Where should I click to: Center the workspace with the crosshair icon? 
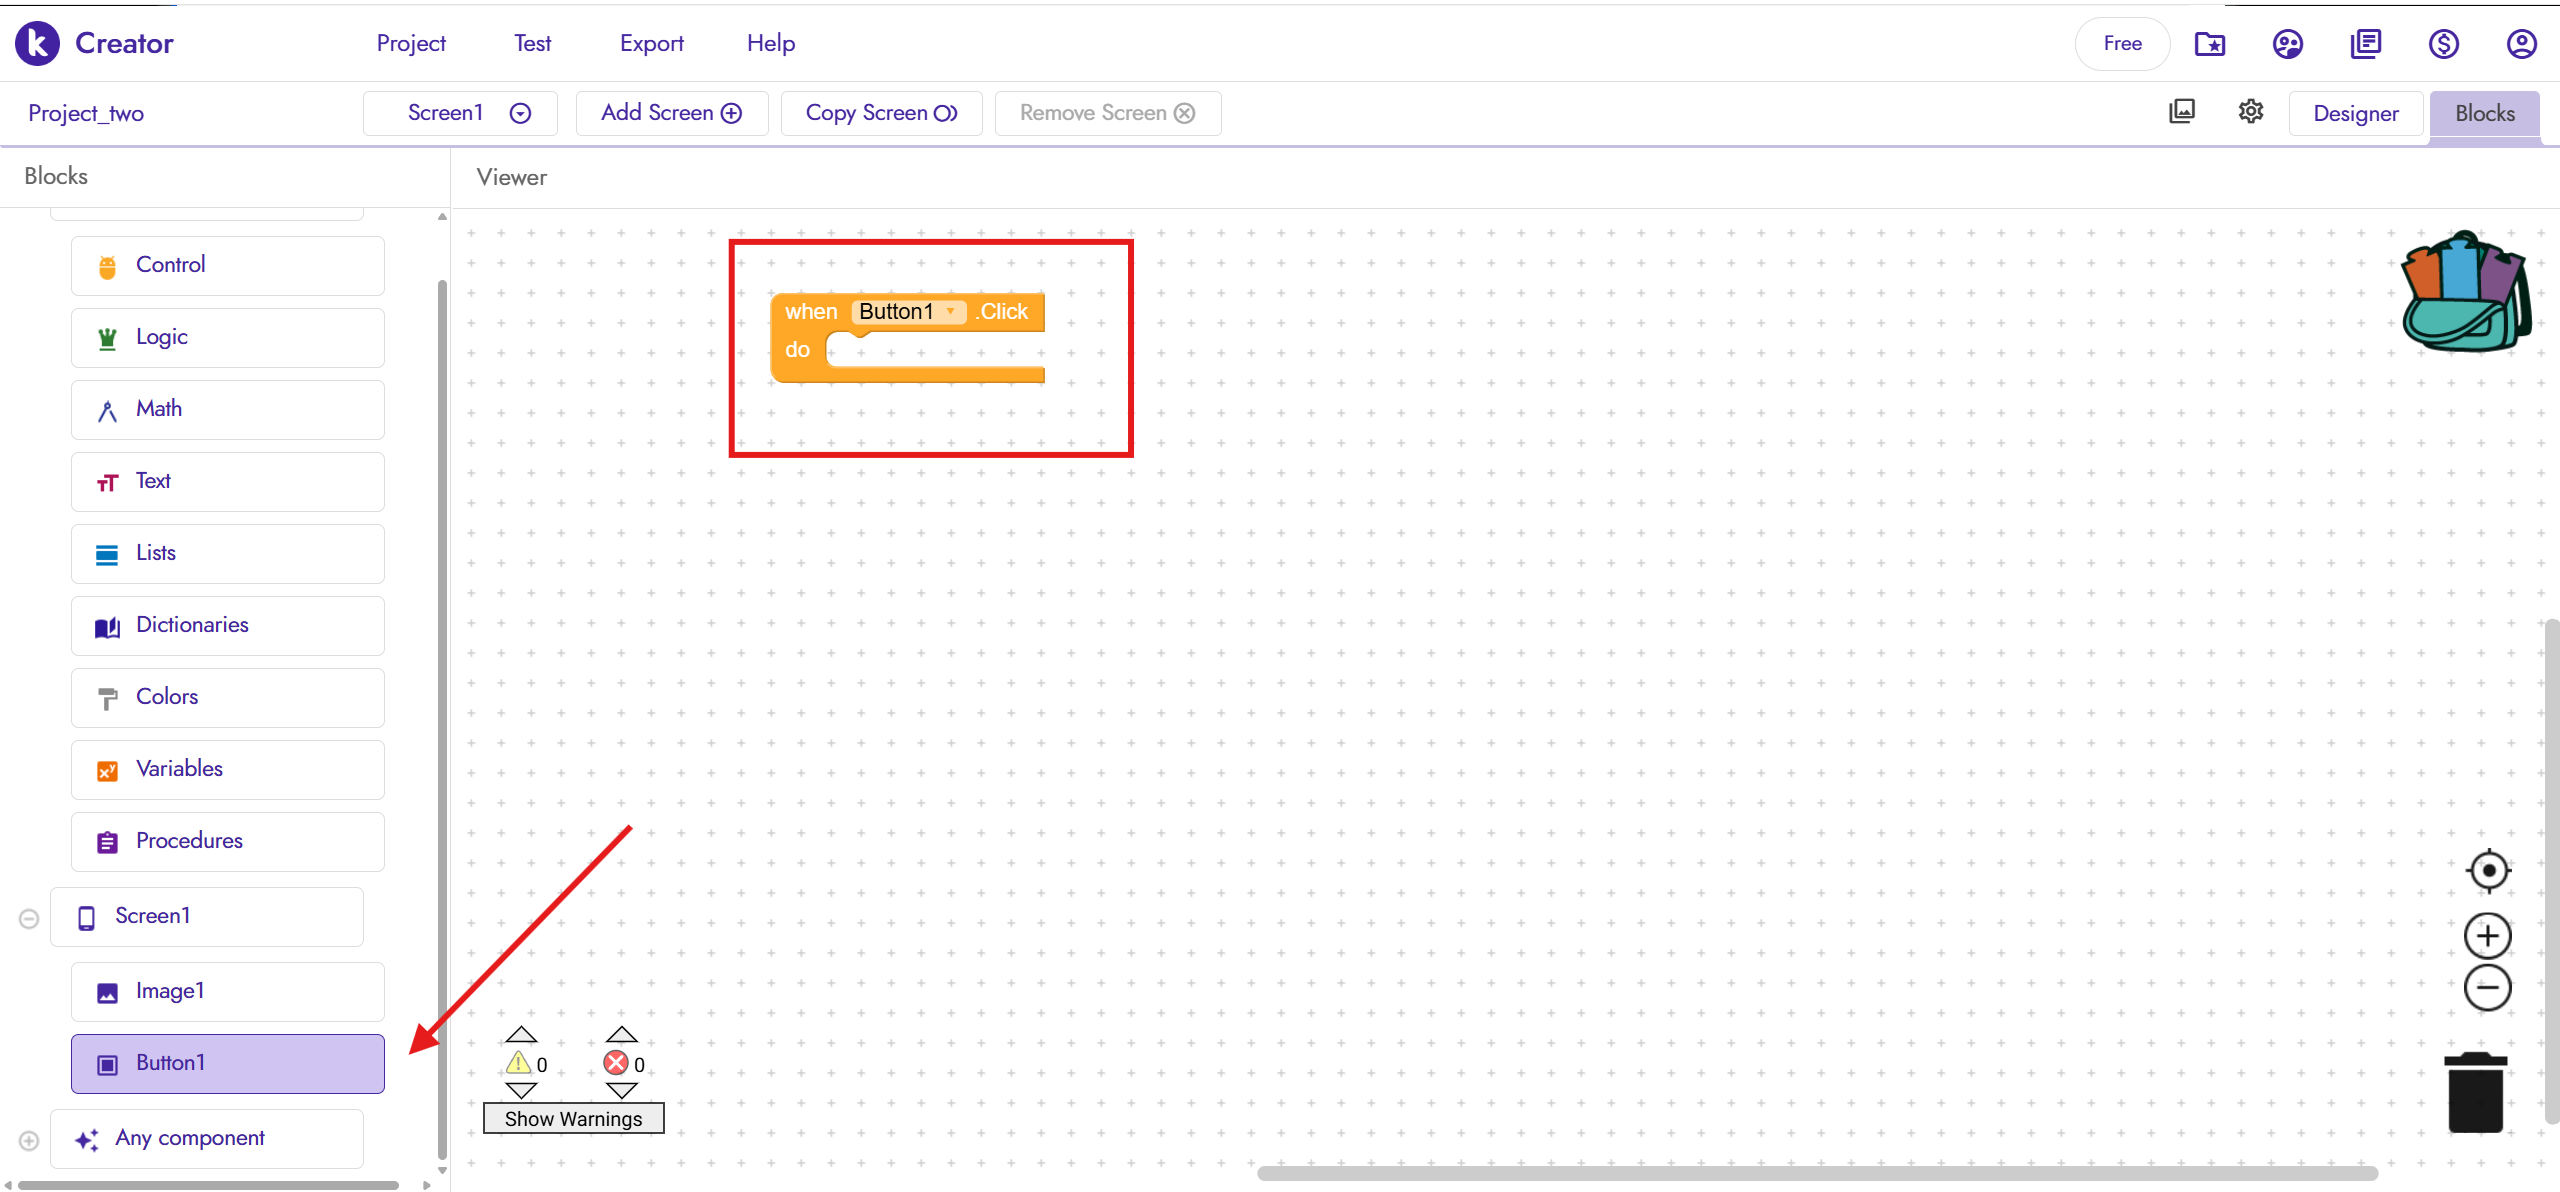(x=2488, y=870)
